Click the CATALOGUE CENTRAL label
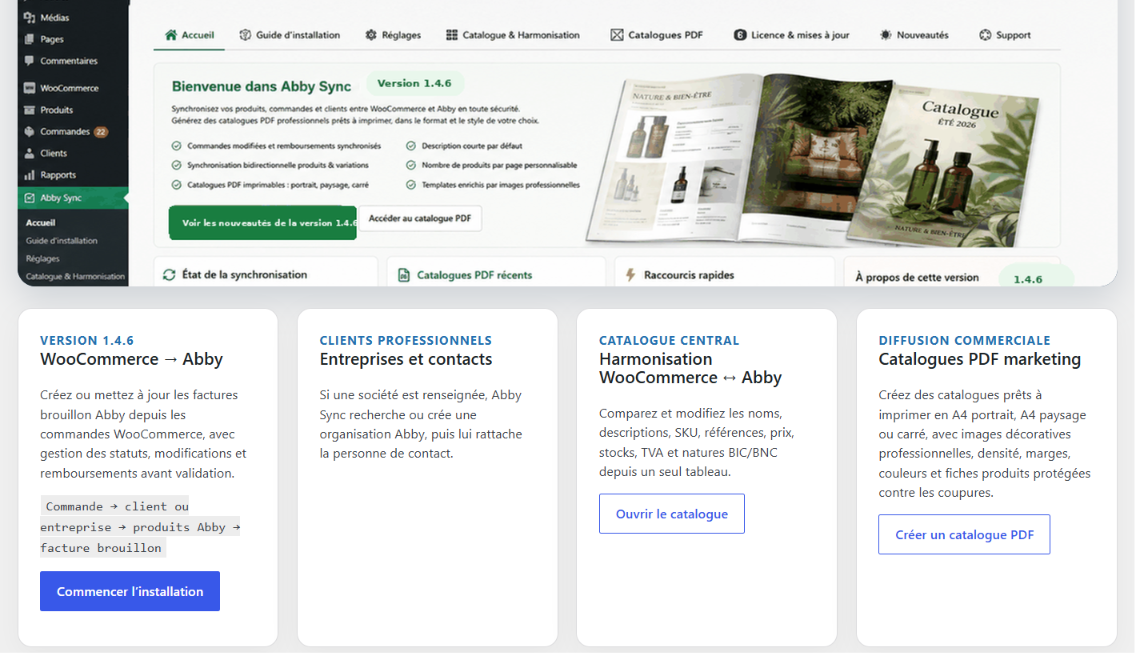Viewport: 1135px width, 653px height. [669, 340]
